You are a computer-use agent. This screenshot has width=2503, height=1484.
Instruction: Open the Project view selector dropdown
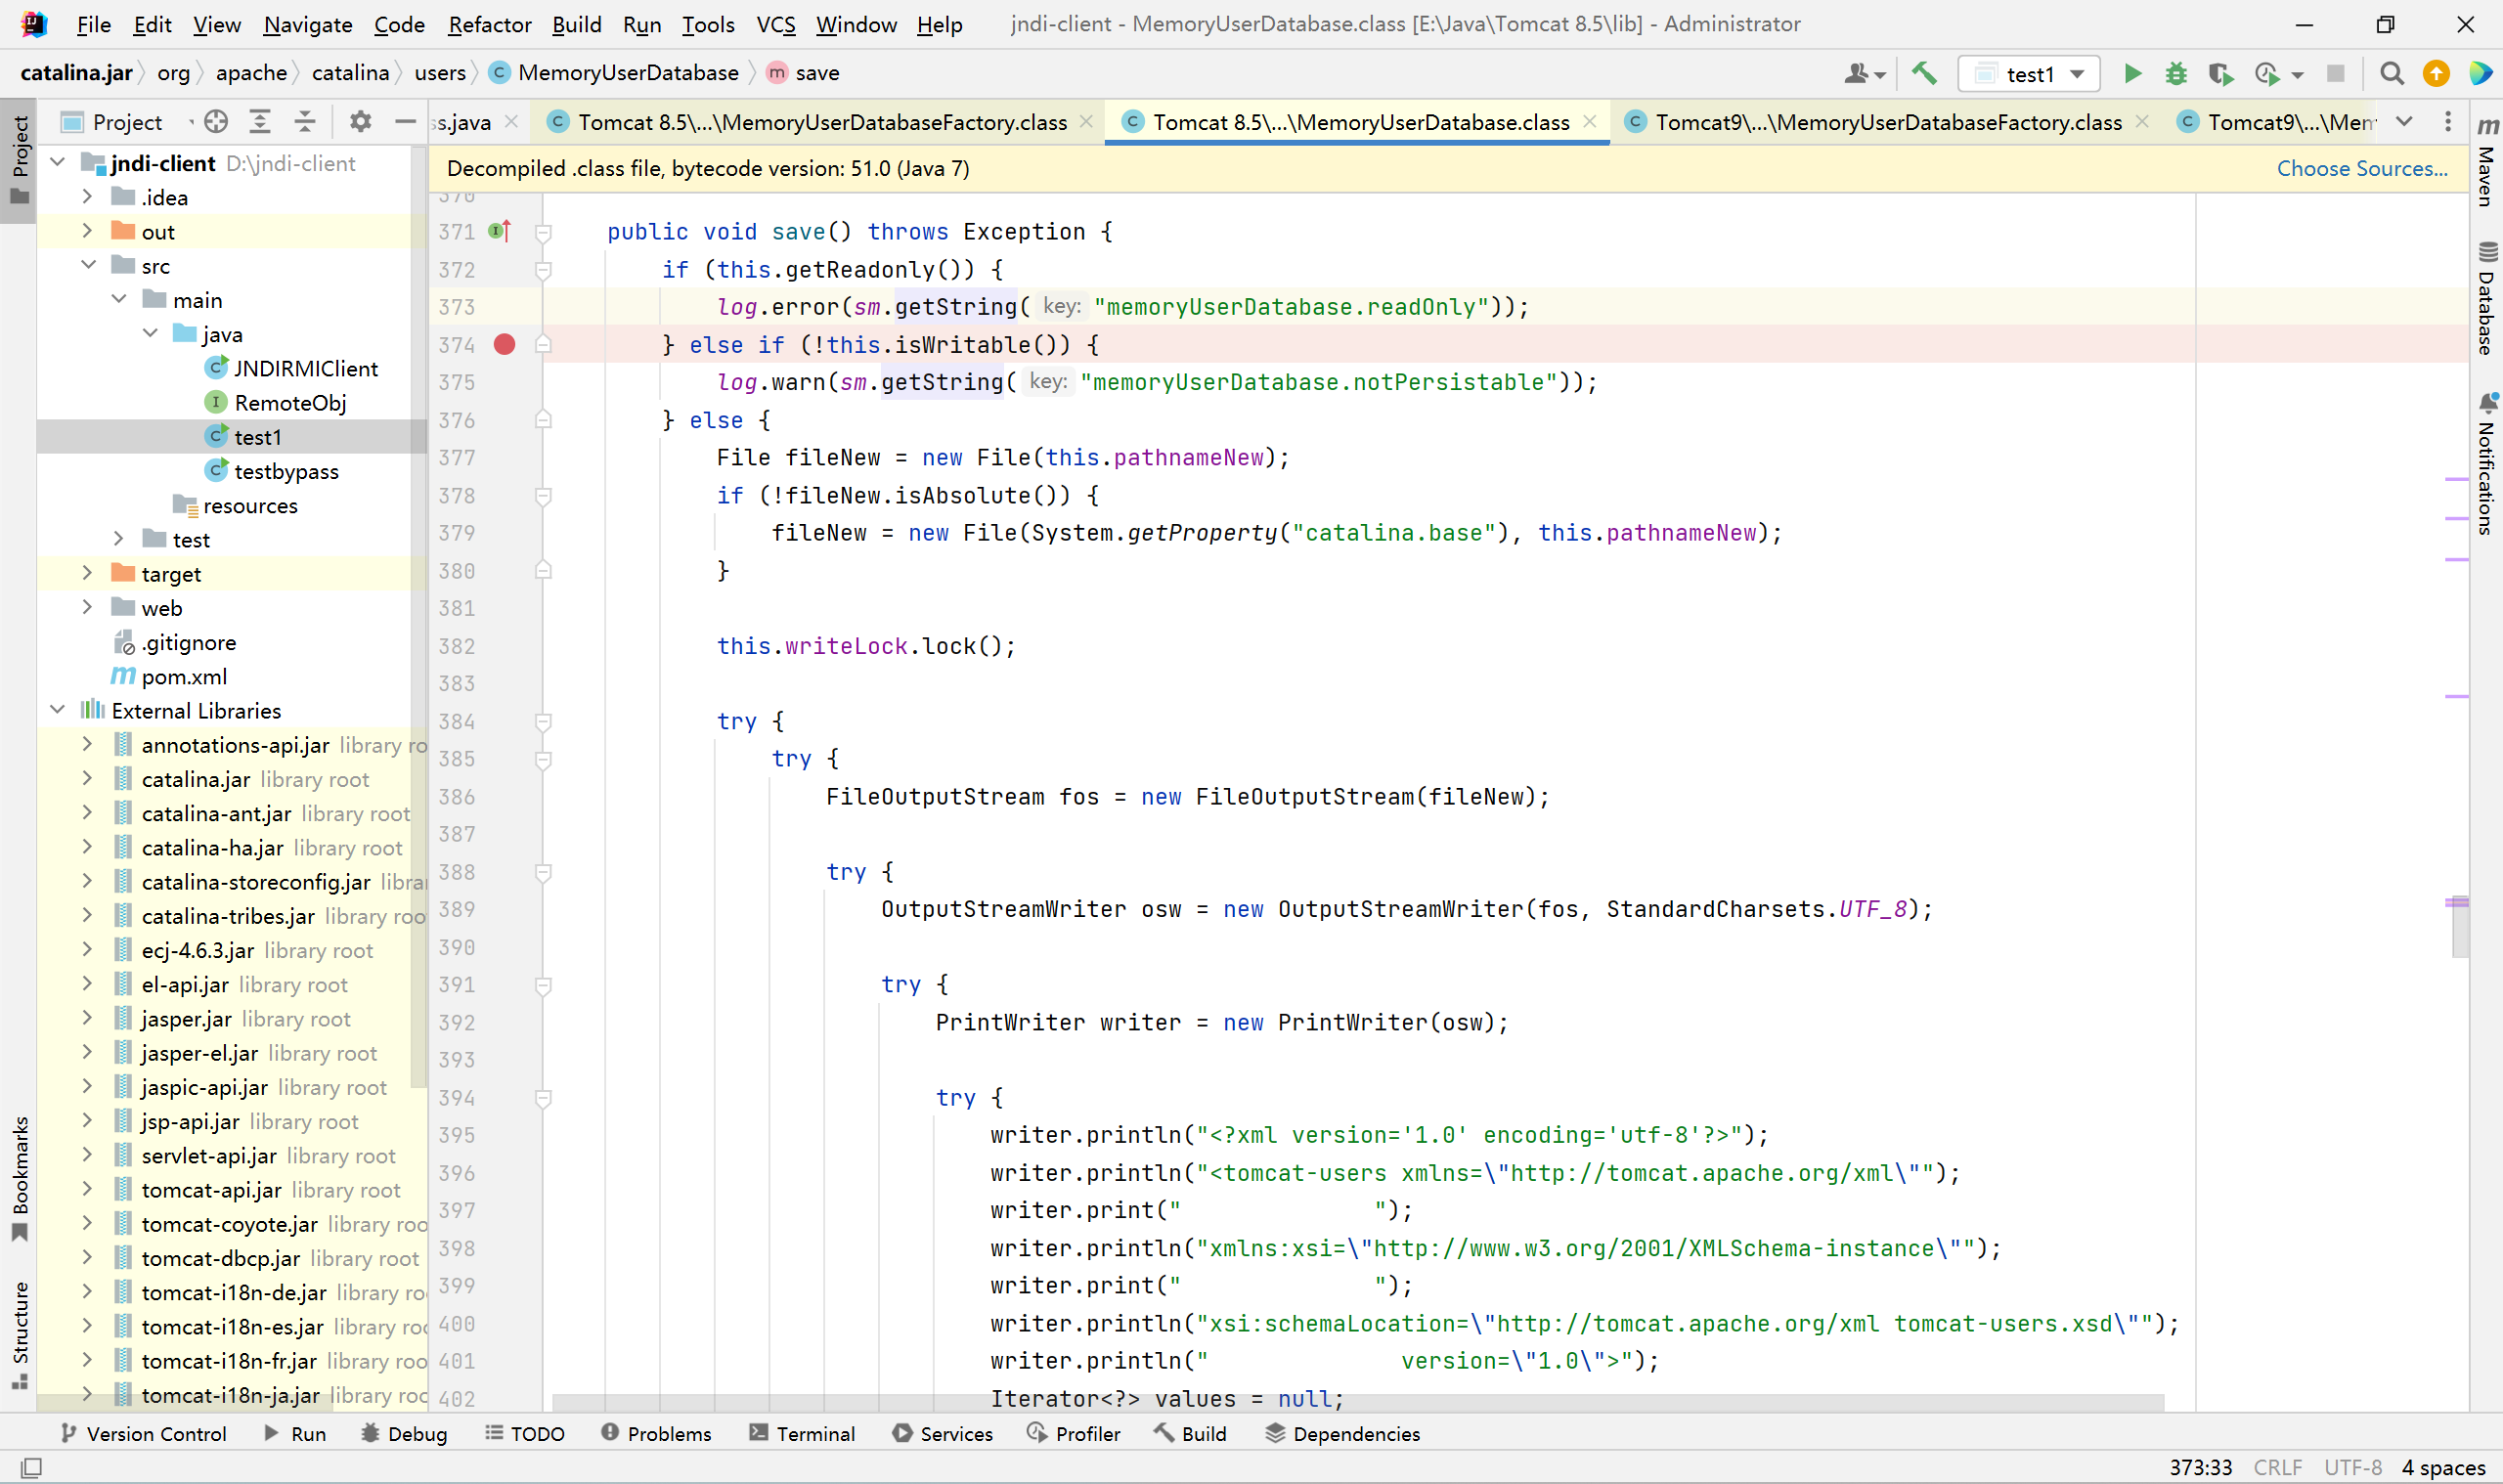click(x=126, y=122)
